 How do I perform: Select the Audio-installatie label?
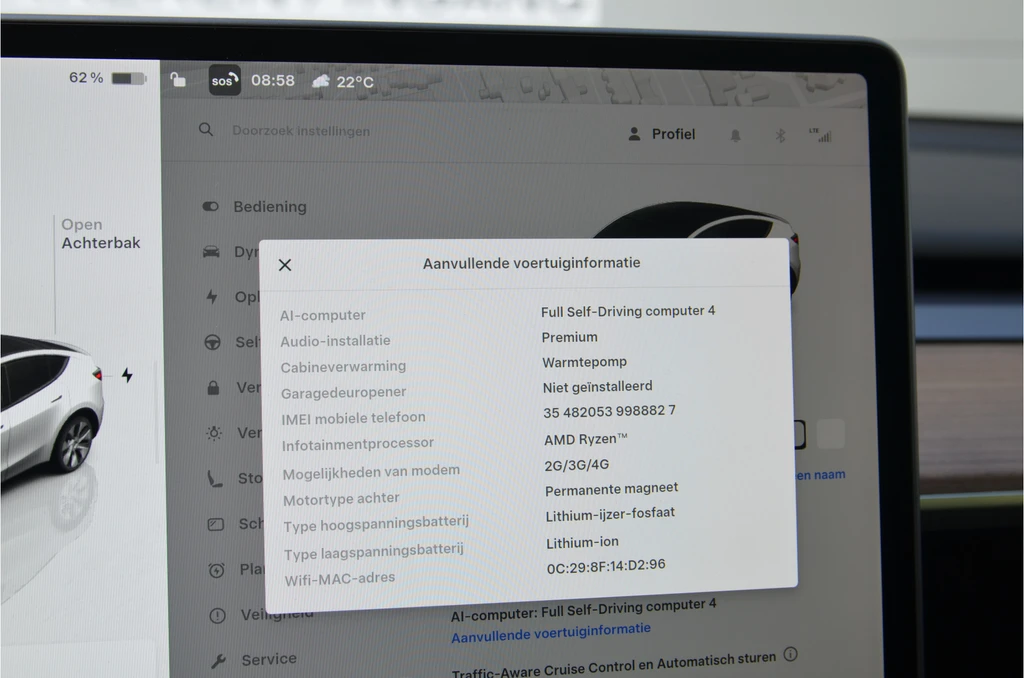pos(336,341)
